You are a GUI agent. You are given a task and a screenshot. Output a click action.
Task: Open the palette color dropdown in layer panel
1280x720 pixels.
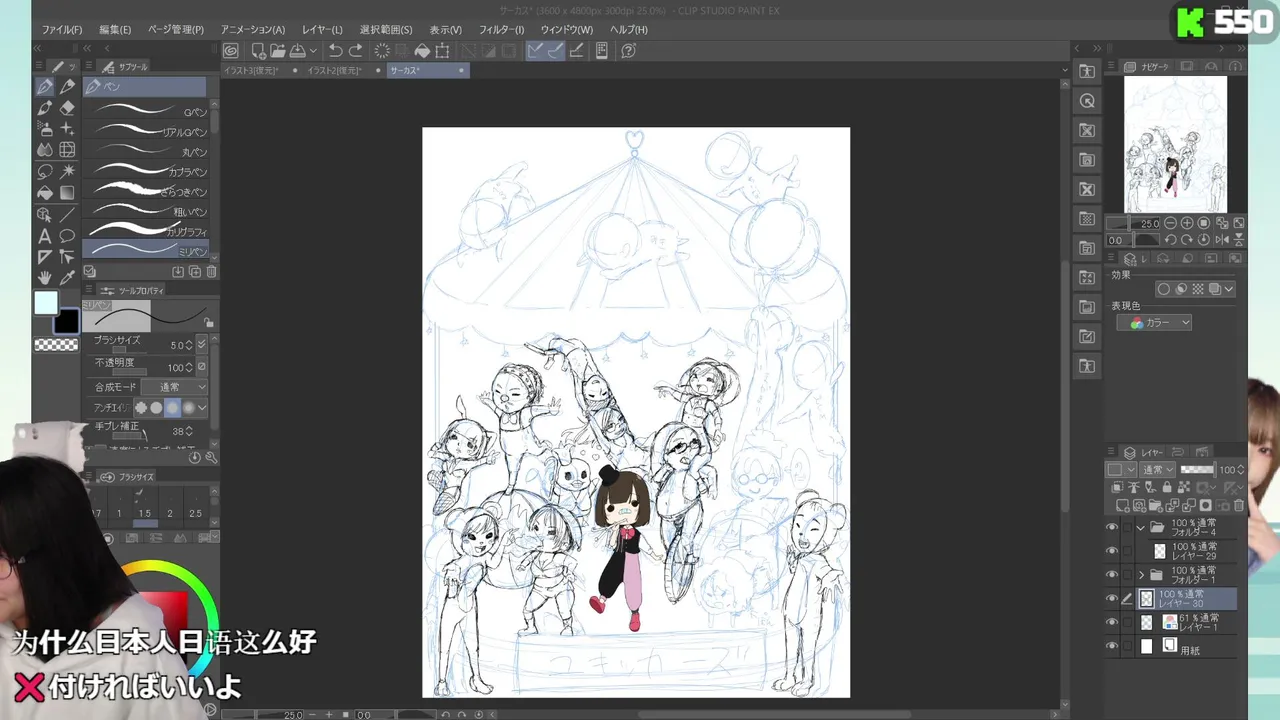[1121, 470]
